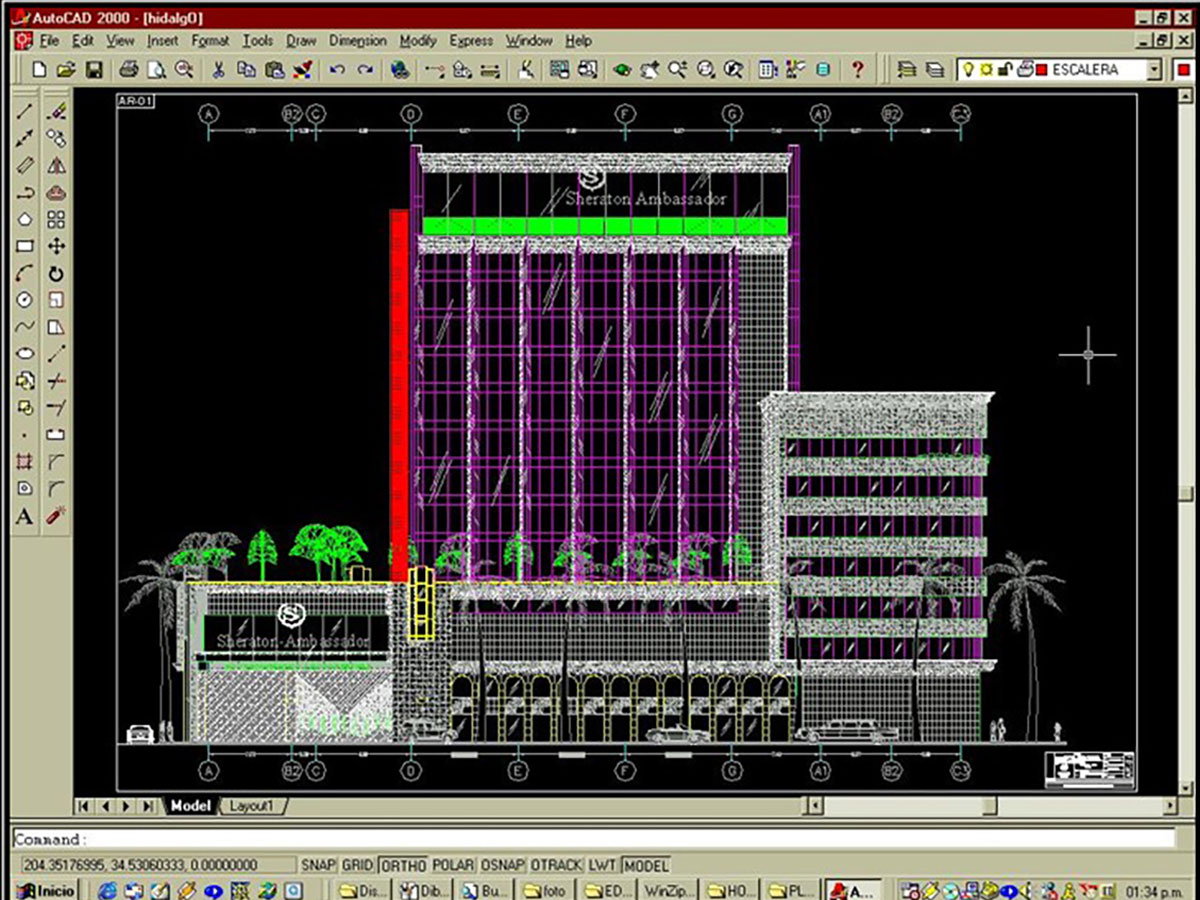This screenshot has height=900, width=1200.
Task: Click the Match Properties paintbrush icon
Action: pyautogui.click(x=305, y=70)
